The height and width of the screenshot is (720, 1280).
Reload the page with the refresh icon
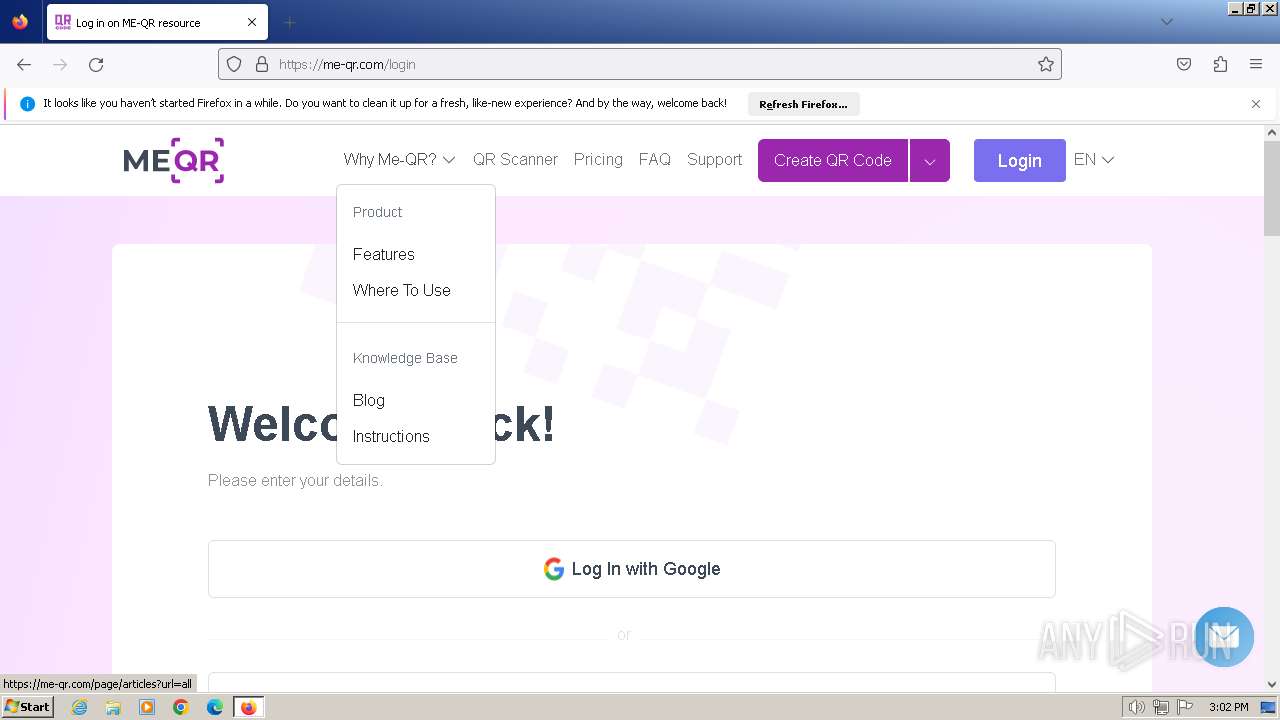pyautogui.click(x=96, y=64)
